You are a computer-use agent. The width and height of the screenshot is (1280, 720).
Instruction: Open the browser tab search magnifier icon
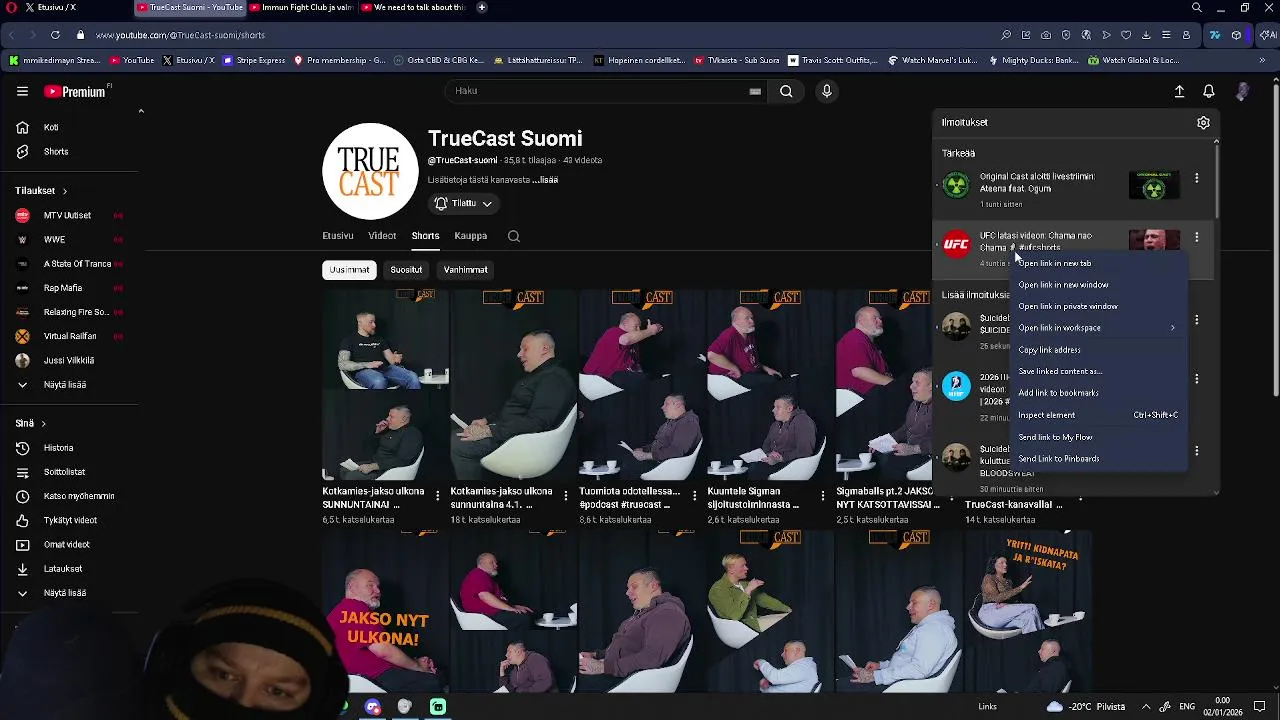click(x=1196, y=7)
